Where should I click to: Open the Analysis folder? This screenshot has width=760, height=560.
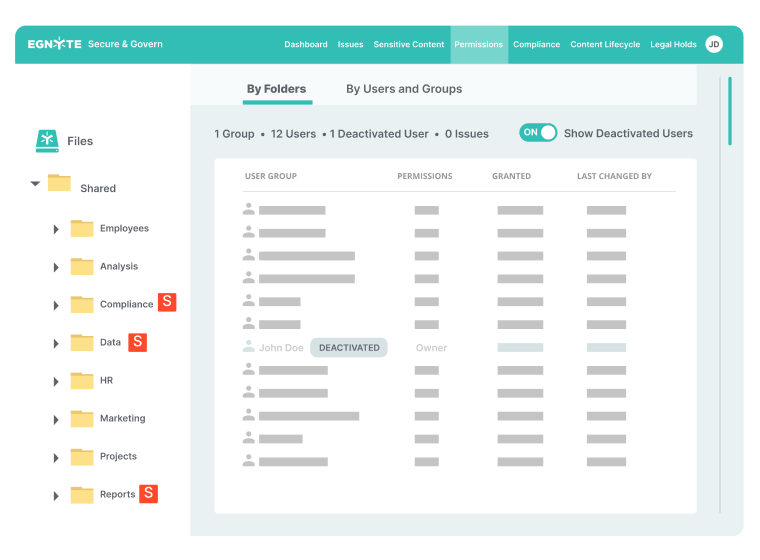tap(118, 267)
